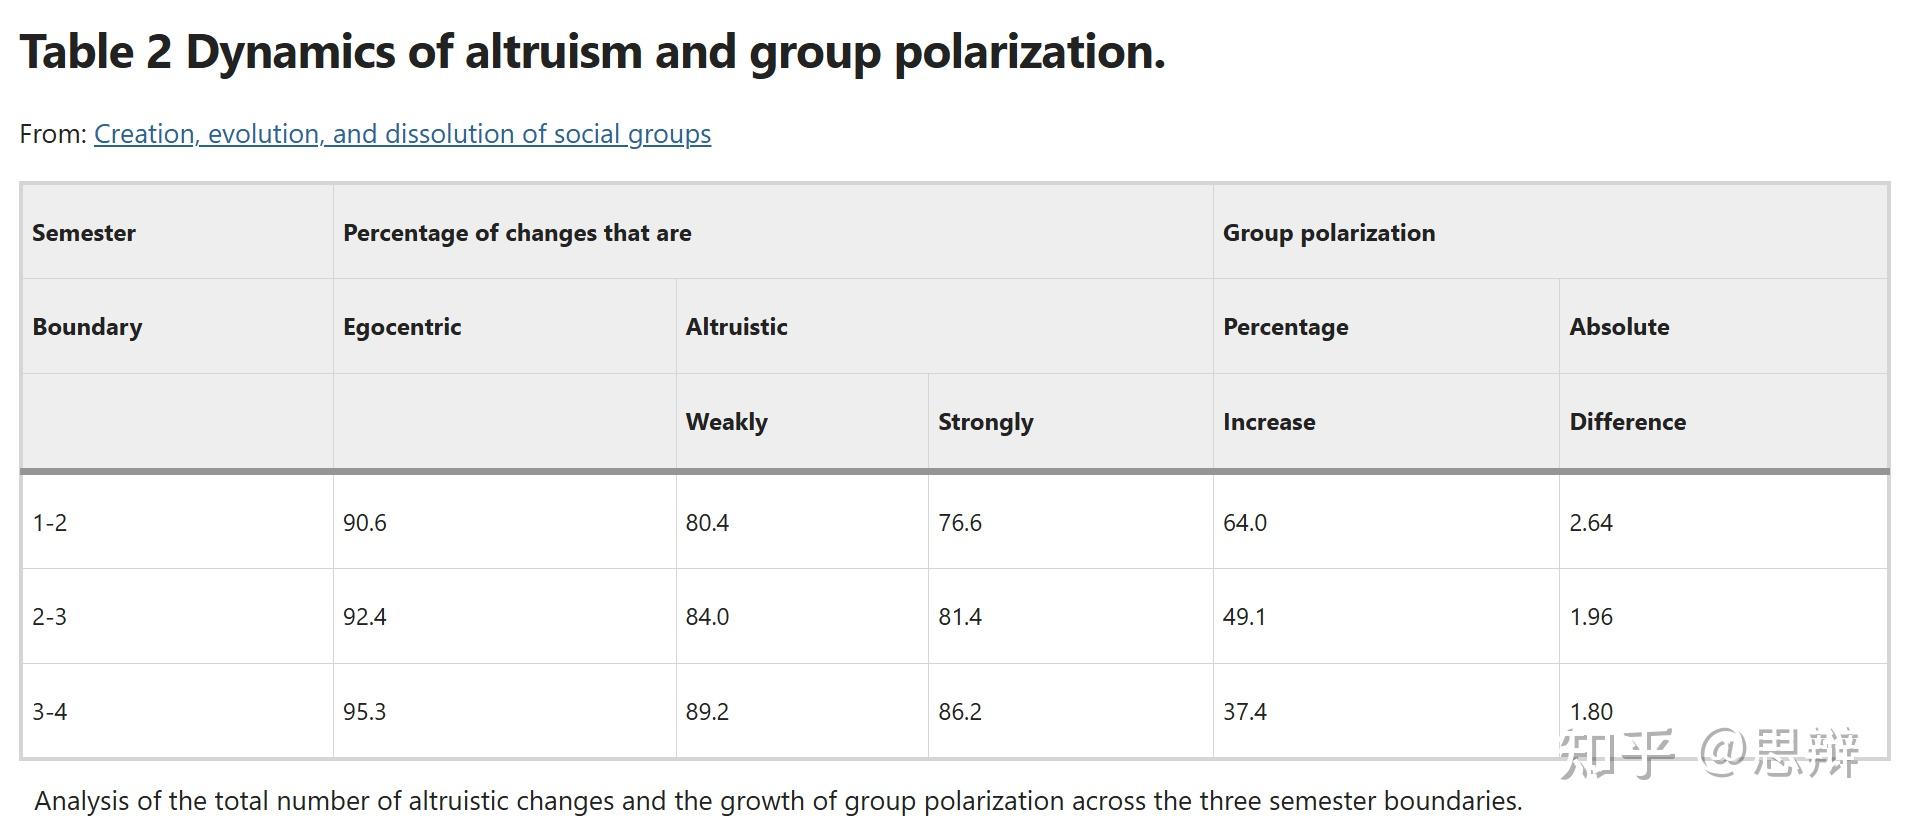Viewport: 1908px width, 831px height.
Task: Select the weakly altruistic value 84.0
Action: click(707, 617)
